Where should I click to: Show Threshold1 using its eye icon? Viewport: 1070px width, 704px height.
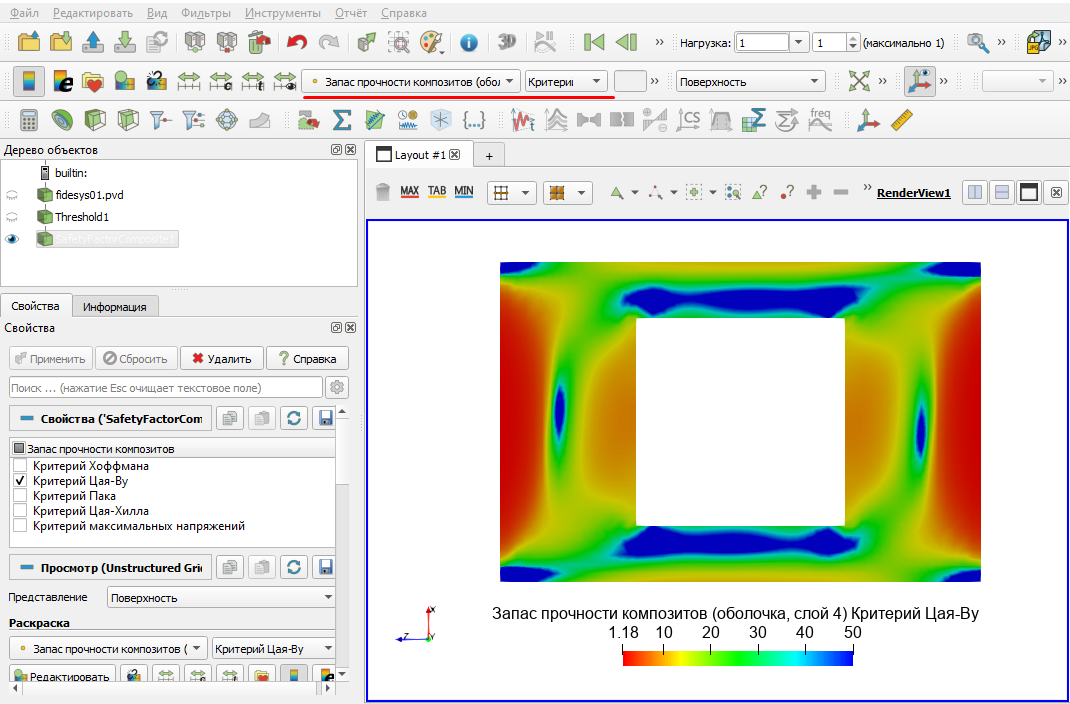point(12,217)
